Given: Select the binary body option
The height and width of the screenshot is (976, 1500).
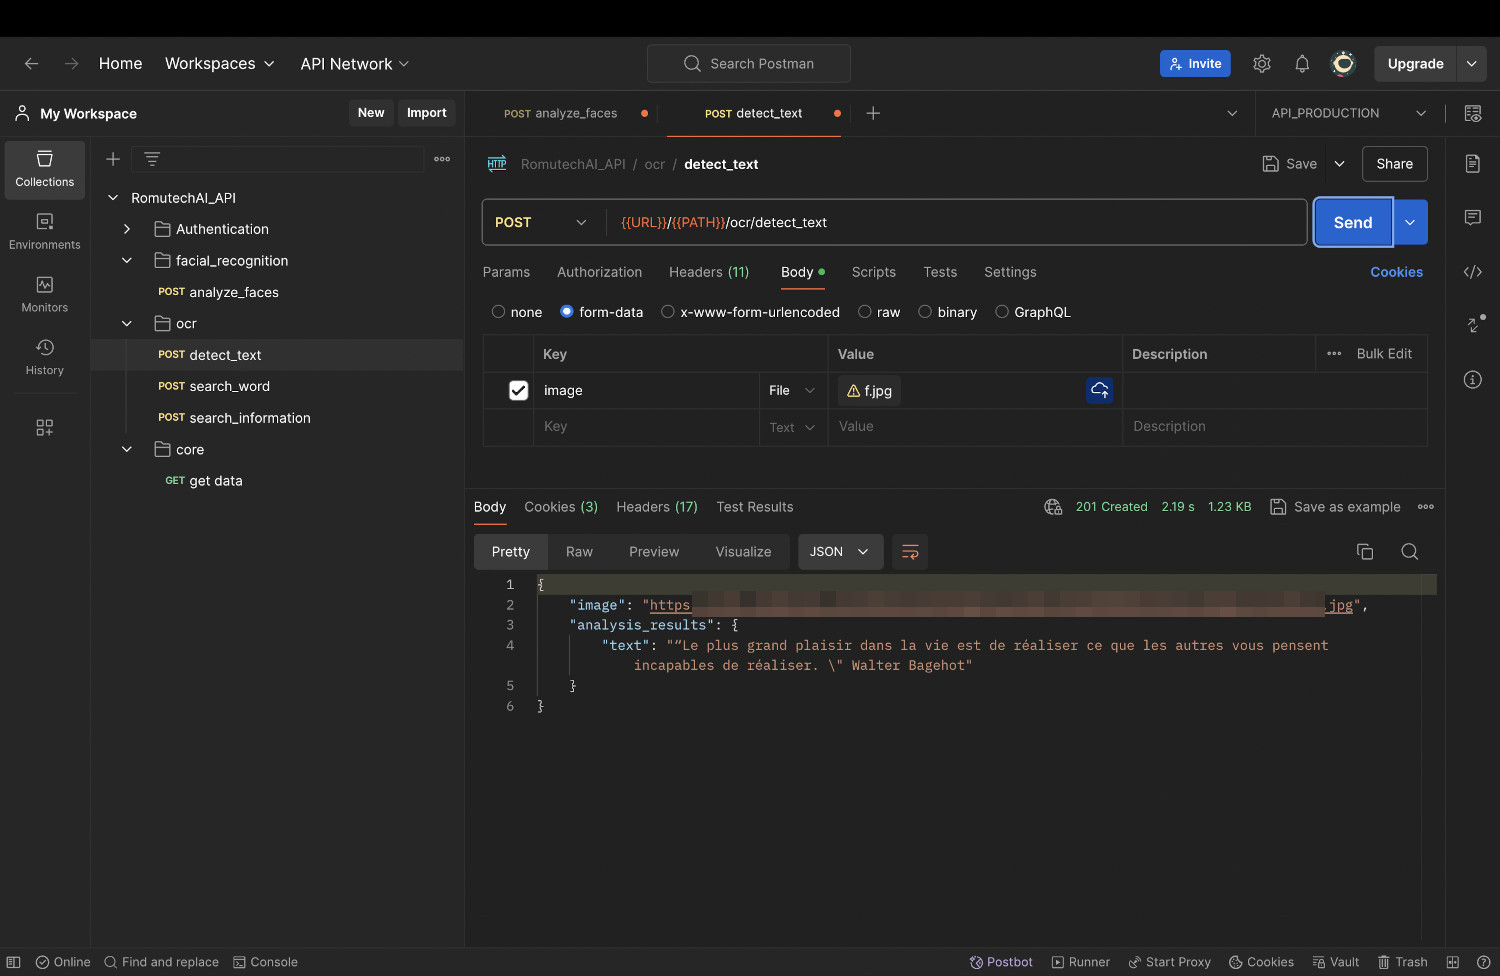Looking at the screenshot, I should tap(925, 312).
